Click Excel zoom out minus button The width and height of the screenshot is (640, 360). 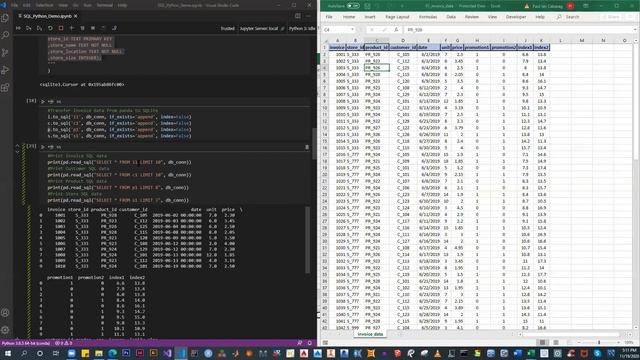[x=579, y=342]
